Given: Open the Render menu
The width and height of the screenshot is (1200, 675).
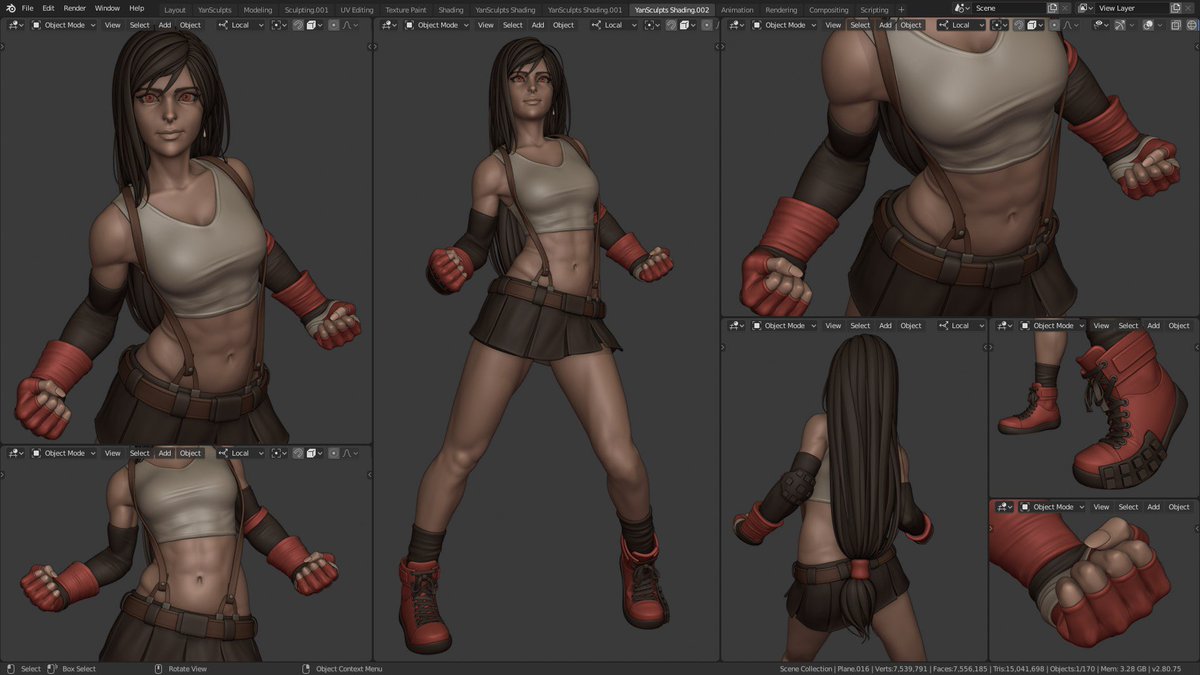Looking at the screenshot, I should point(75,8).
